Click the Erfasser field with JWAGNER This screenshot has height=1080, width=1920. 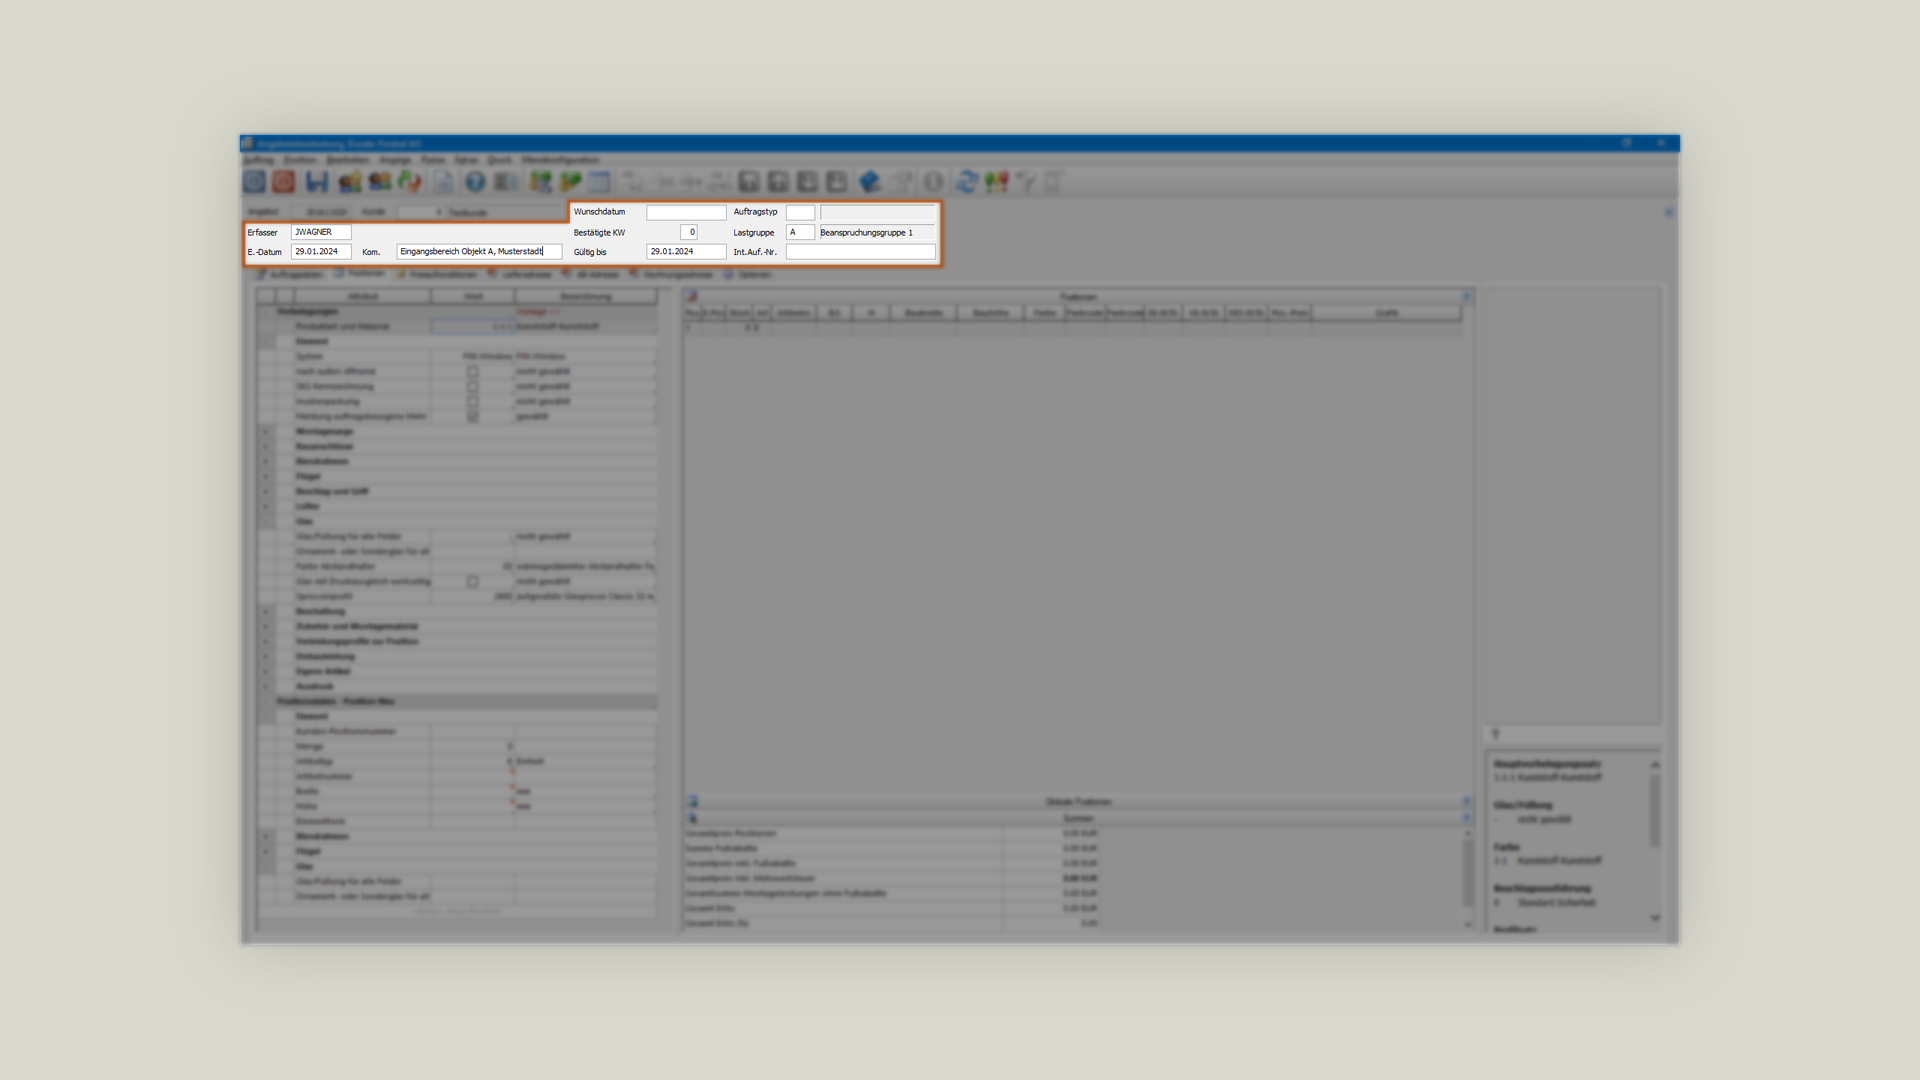click(x=321, y=232)
